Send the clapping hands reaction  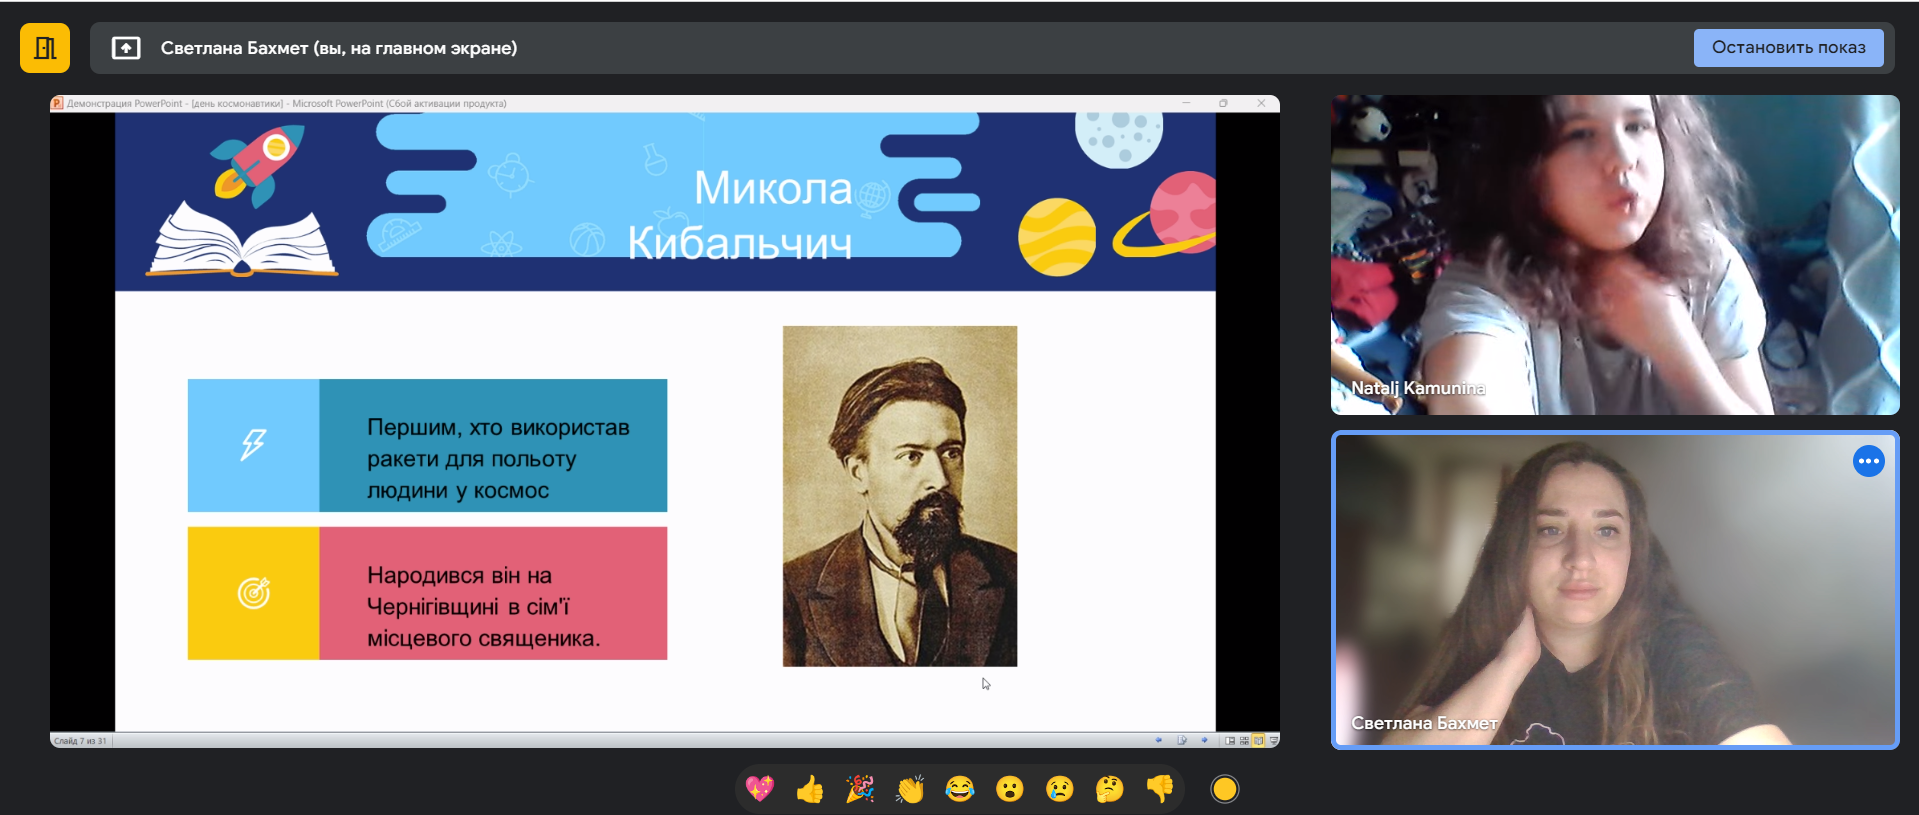pos(910,789)
